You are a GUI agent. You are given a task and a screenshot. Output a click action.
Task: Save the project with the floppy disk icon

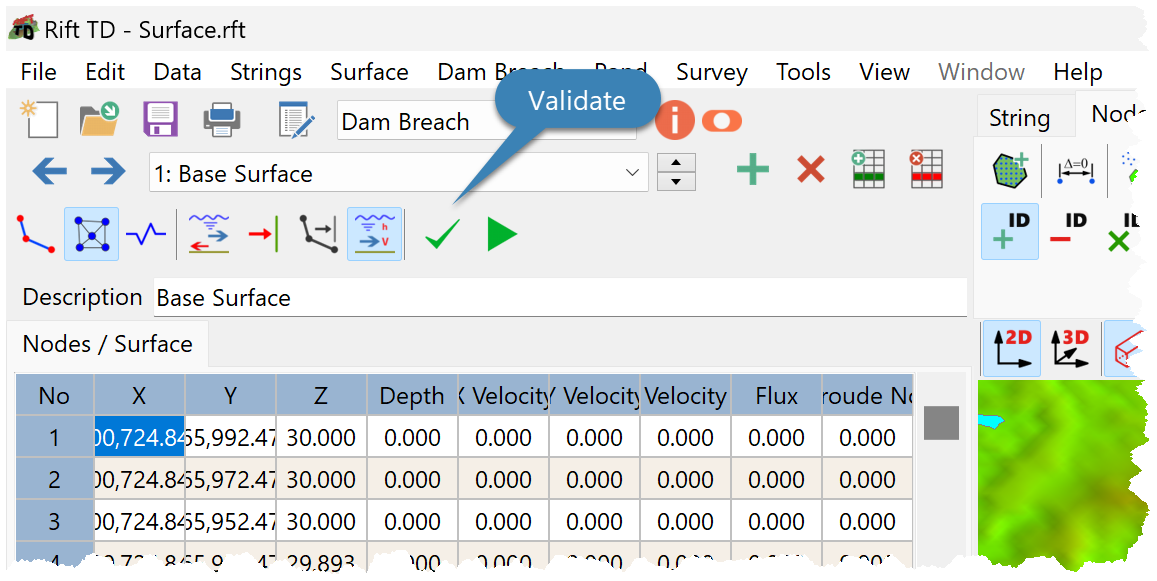coord(161,120)
